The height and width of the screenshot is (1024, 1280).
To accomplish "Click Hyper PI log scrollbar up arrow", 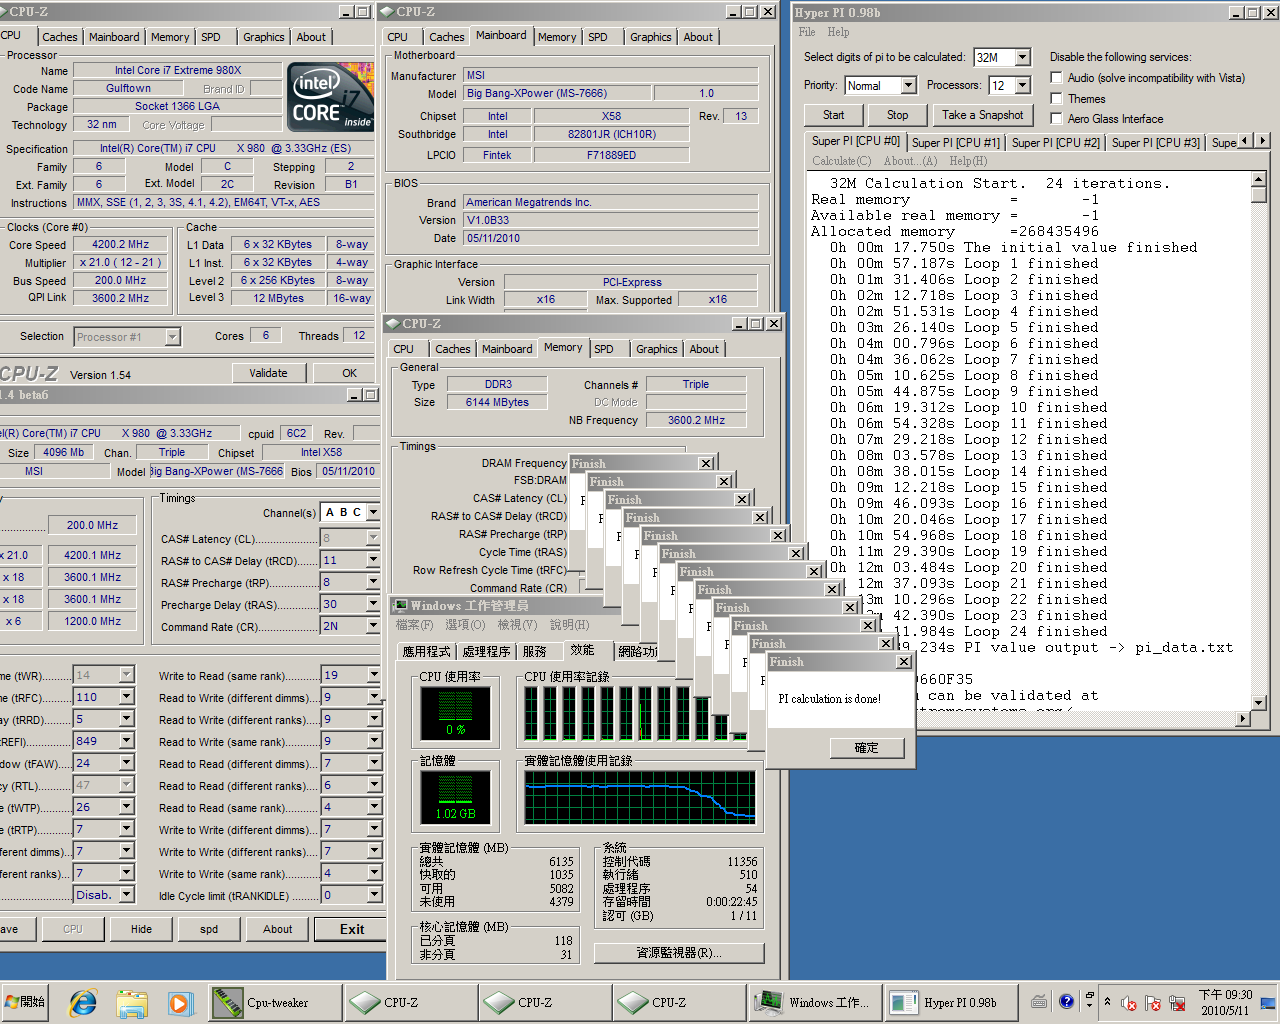I will [1258, 179].
